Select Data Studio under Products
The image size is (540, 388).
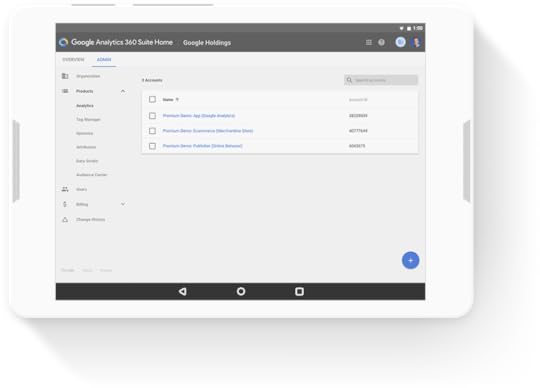pos(87,161)
